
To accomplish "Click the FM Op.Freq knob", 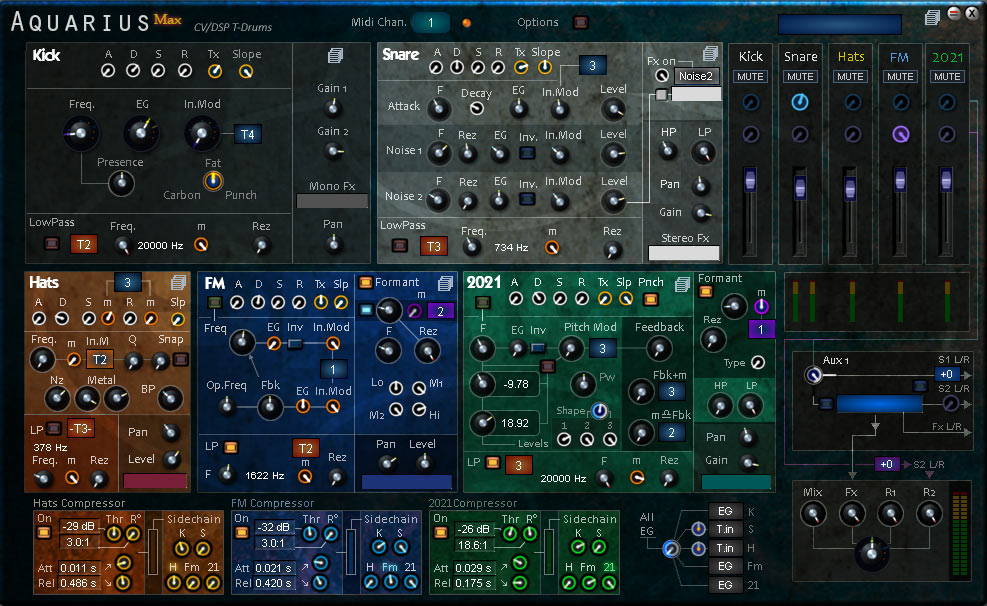I will (x=227, y=407).
